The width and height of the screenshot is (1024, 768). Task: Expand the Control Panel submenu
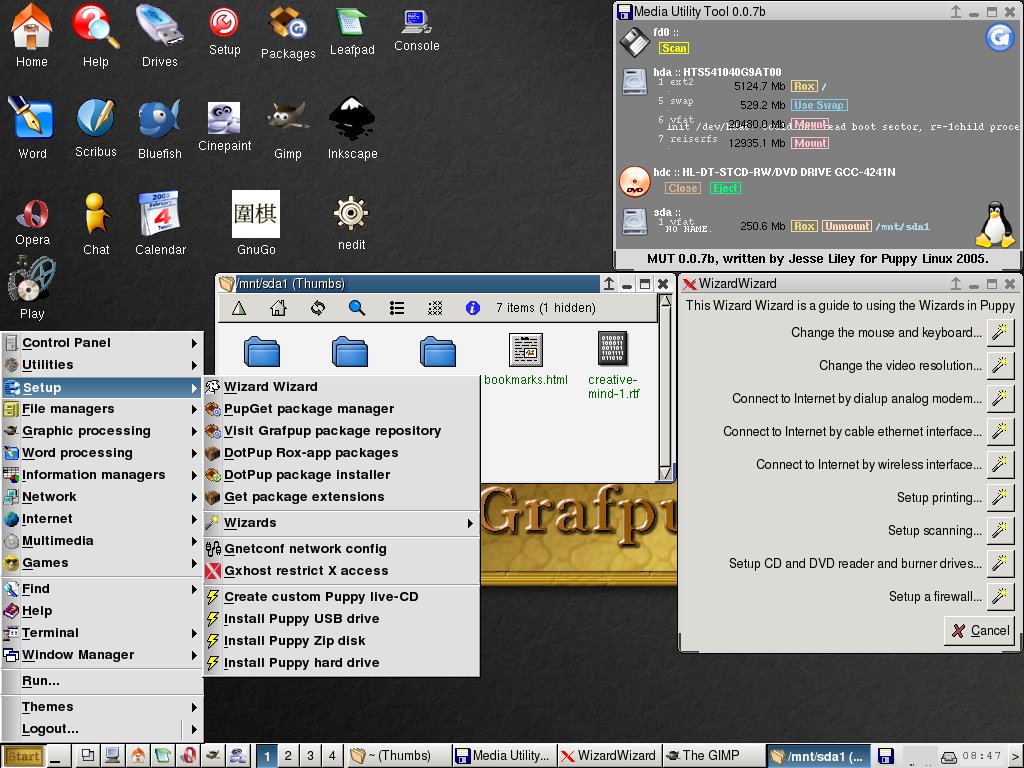click(x=103, y=343)
